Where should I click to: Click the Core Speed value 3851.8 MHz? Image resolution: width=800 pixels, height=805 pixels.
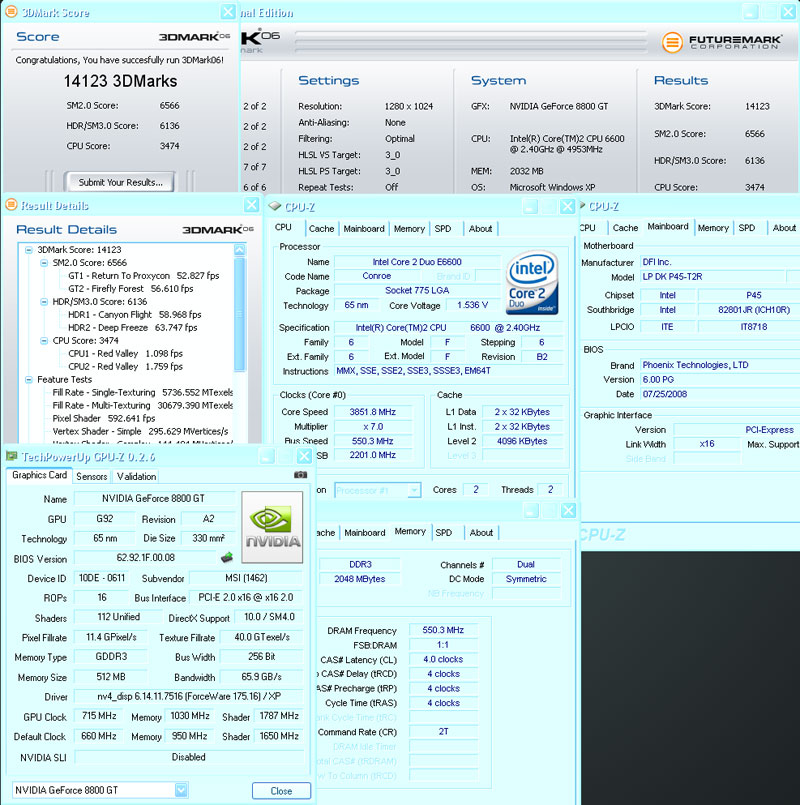(373, 412)
